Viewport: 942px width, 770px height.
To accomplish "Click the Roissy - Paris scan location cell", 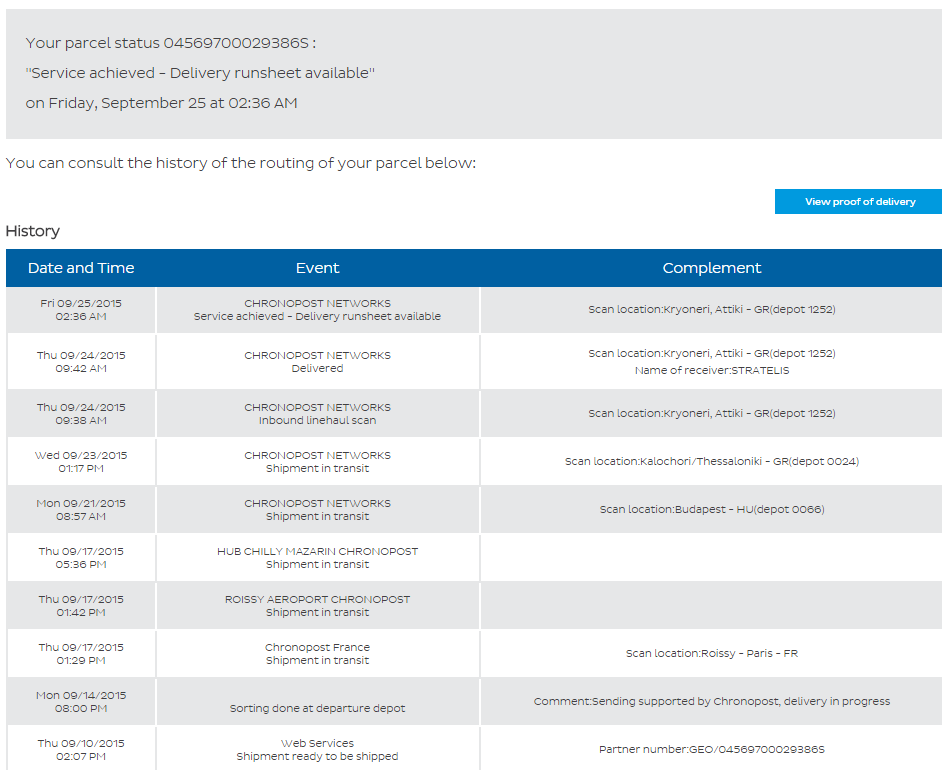I will (x=711, y=653).
